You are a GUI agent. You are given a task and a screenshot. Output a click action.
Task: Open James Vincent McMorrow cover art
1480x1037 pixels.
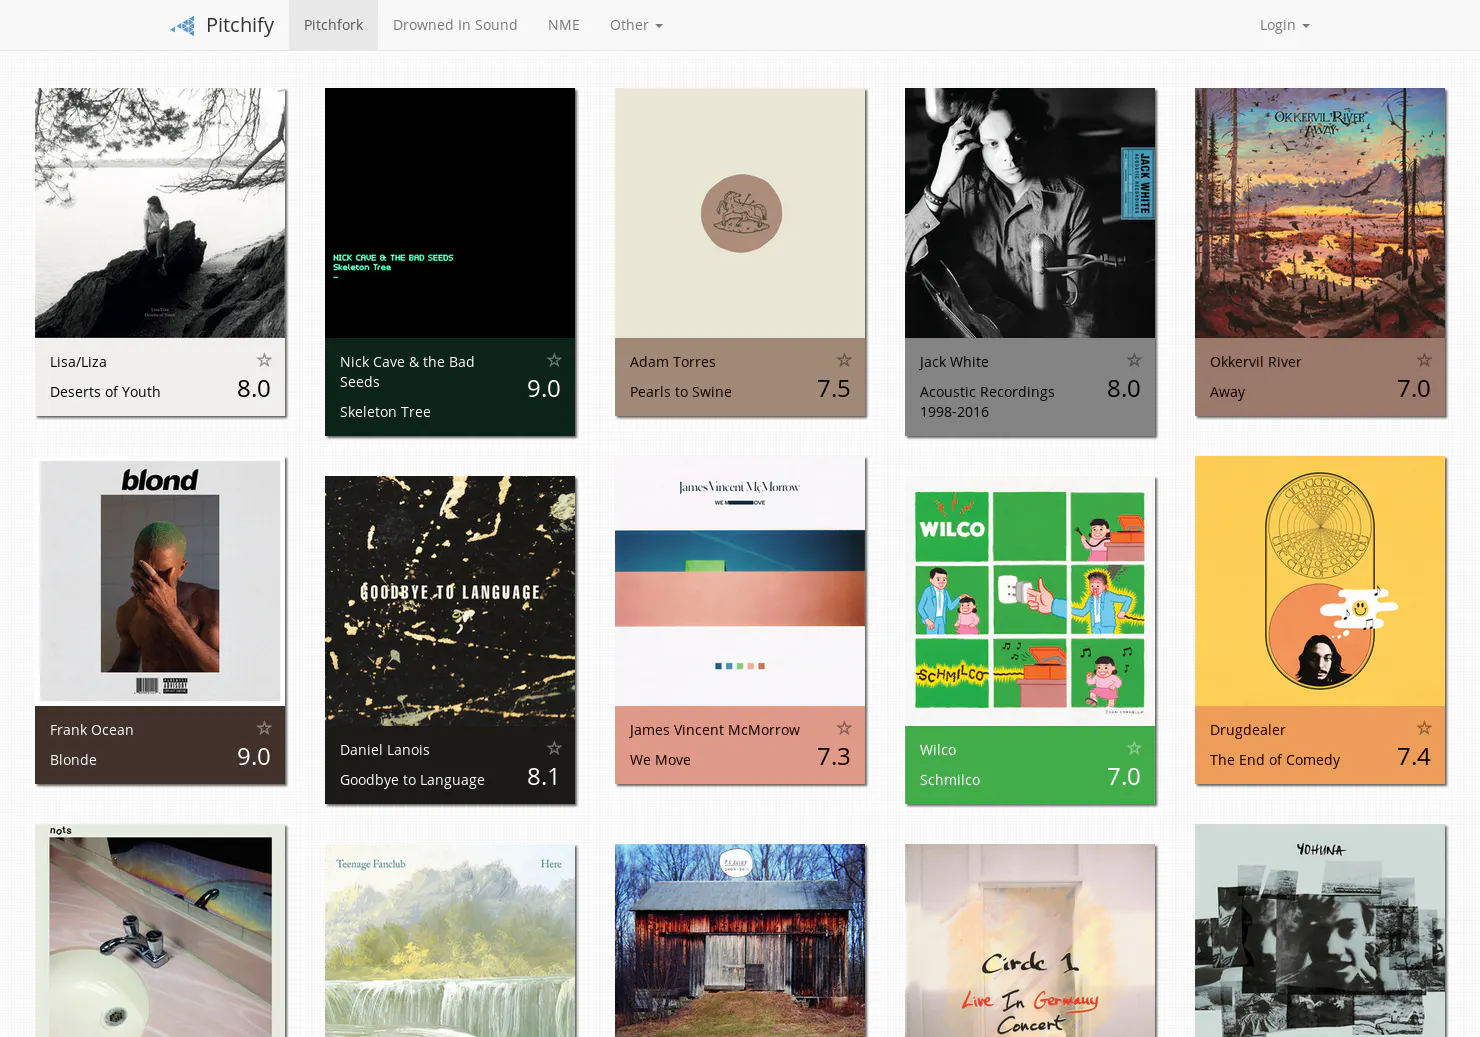coord(740,581)
